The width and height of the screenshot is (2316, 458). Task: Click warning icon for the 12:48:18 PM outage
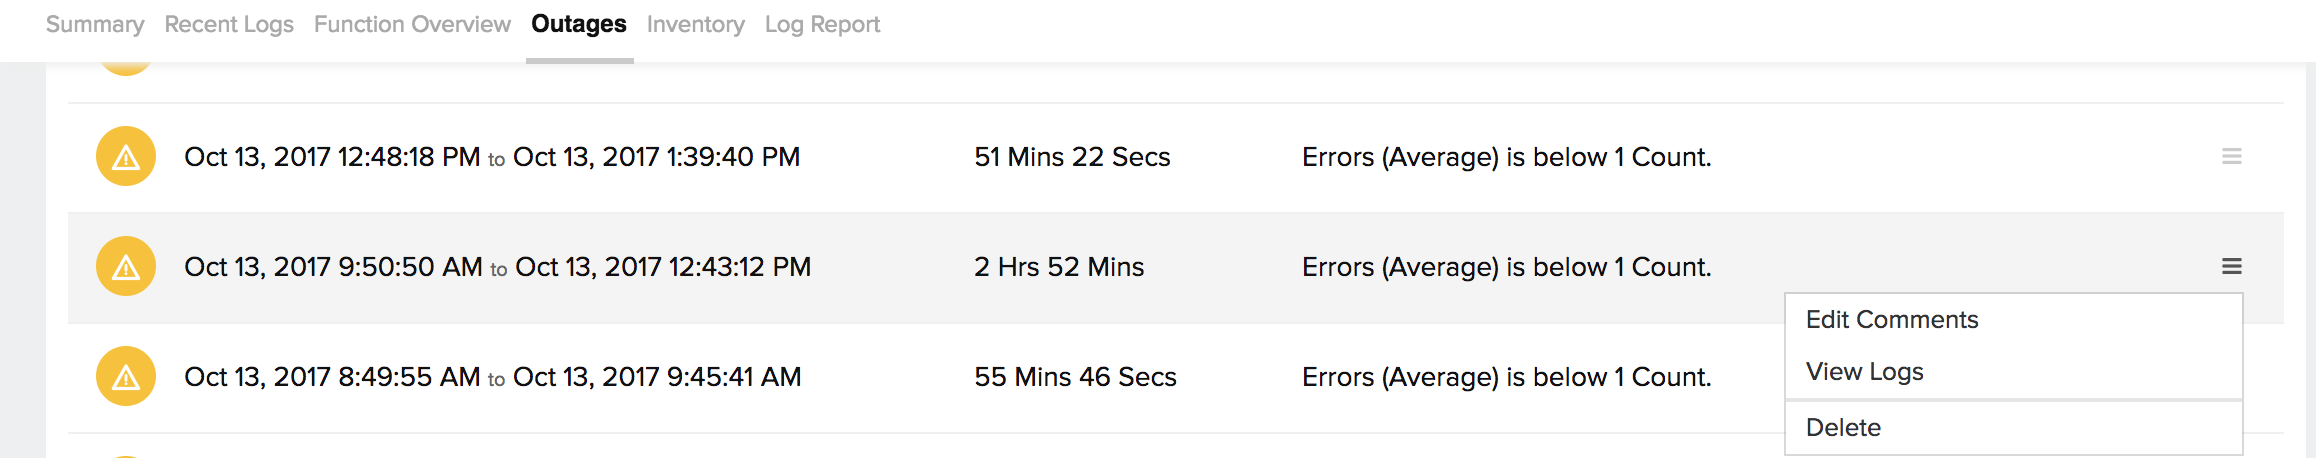[x=126, y=157]
